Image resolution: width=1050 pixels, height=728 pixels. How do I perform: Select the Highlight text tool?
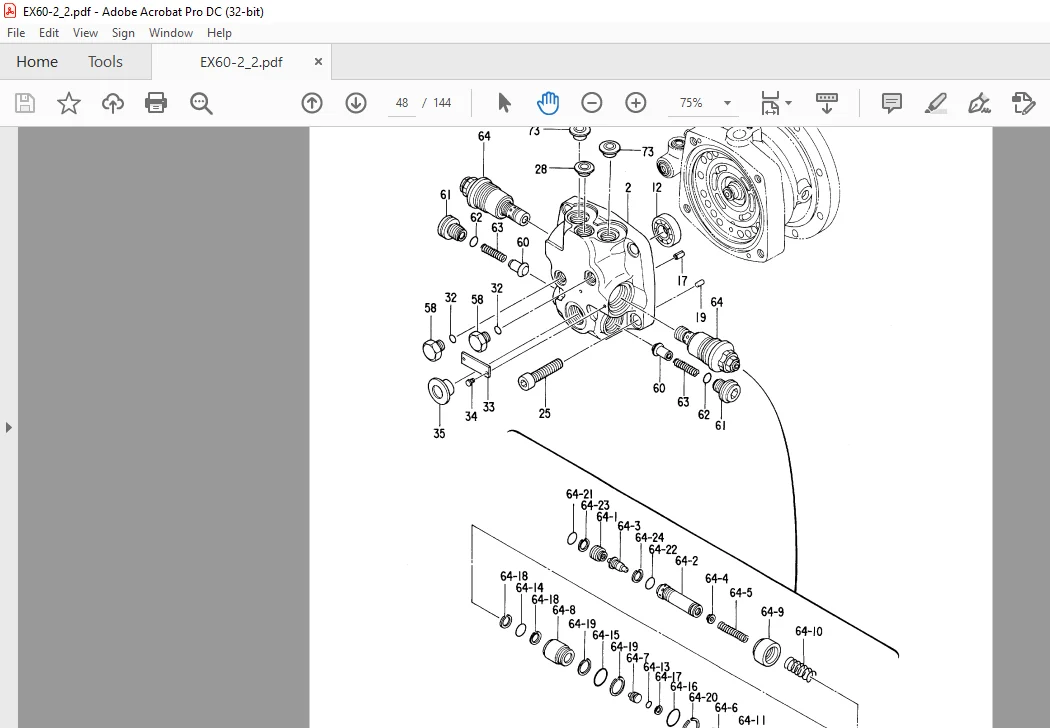tap(935, 103)
